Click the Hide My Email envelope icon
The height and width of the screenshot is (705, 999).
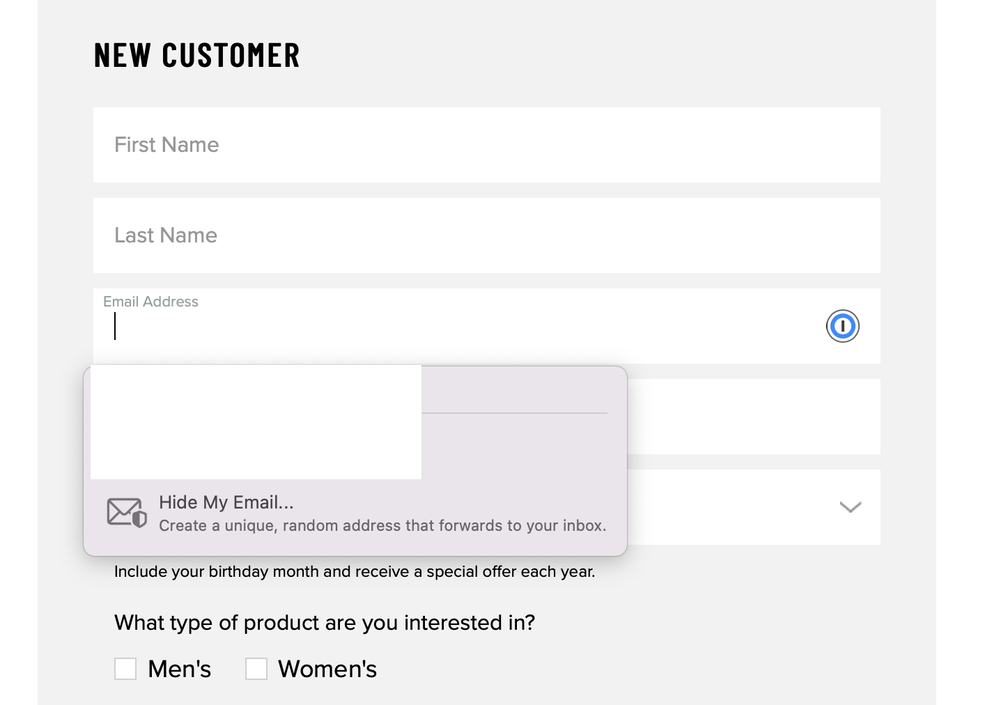[127, 513]
